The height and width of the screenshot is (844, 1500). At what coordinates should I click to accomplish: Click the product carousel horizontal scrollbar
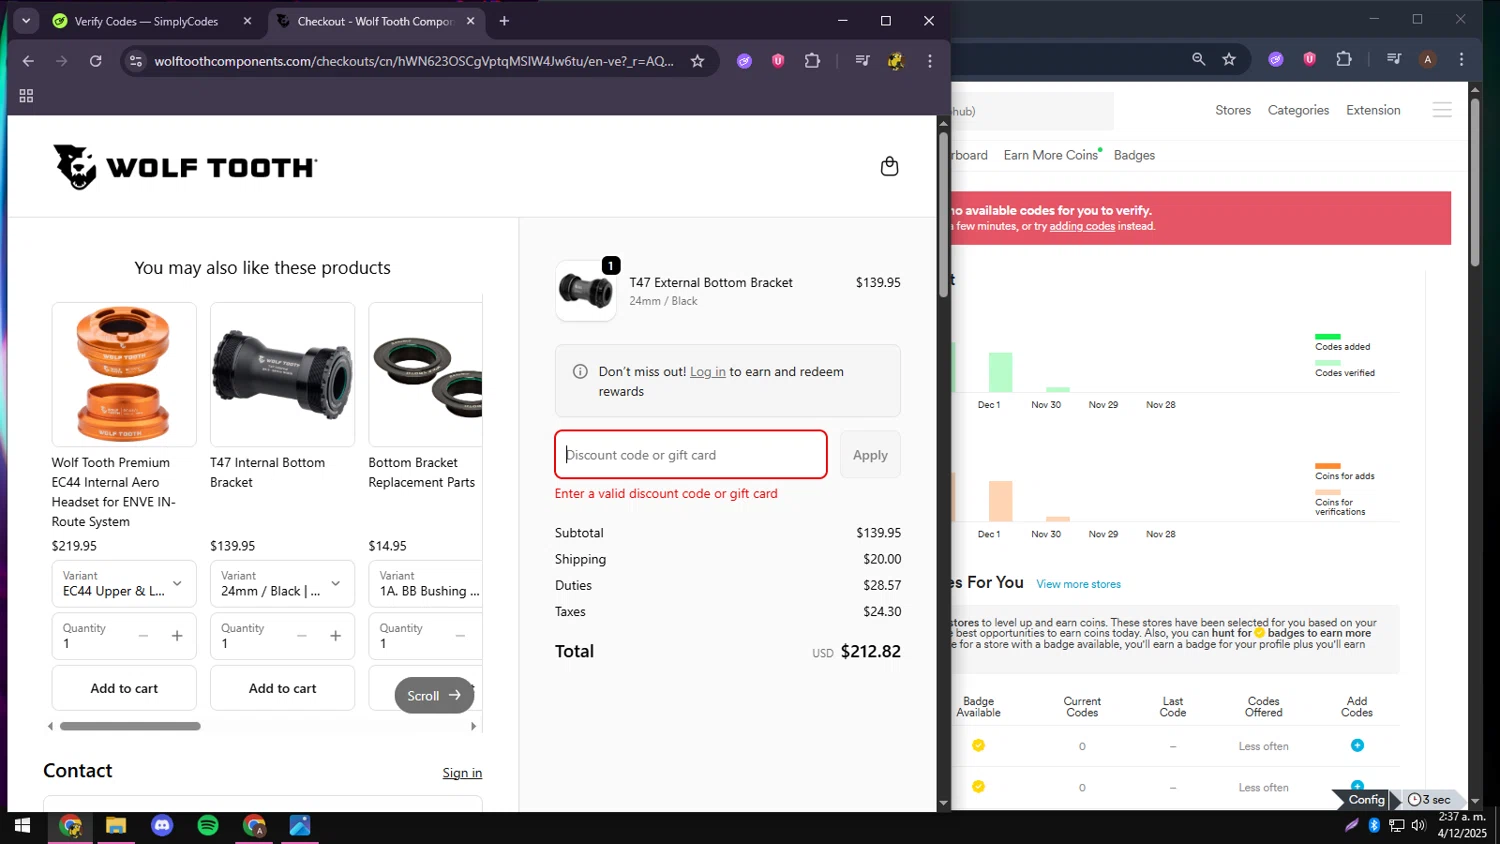click(x=130, y=726)
